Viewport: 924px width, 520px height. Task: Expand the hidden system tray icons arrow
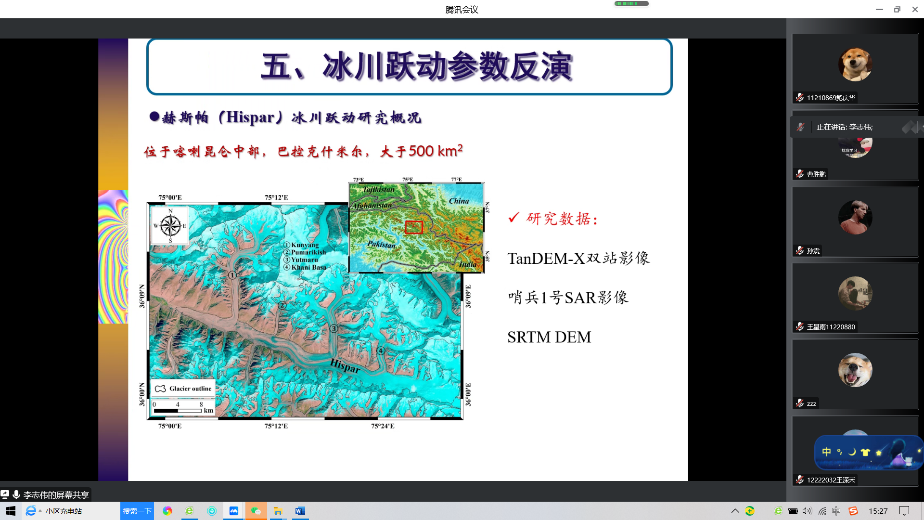[737, 511]
